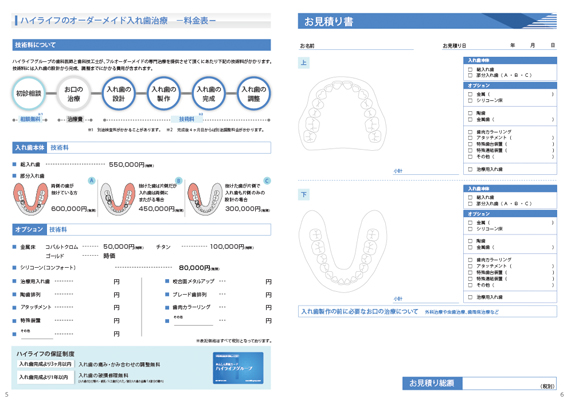Check 部分入れ歯 (A・B・C) in 下 section
This screenshot has height=400, width=565.
[470, 204]
